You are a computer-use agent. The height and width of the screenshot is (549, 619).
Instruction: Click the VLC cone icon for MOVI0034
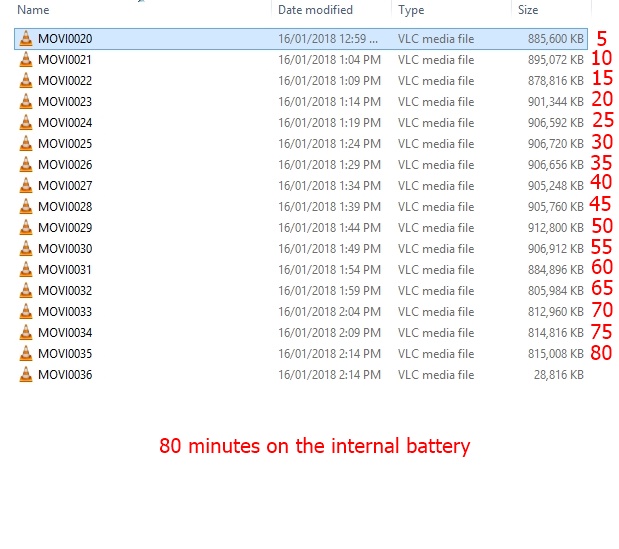click(x=26, y=333)
